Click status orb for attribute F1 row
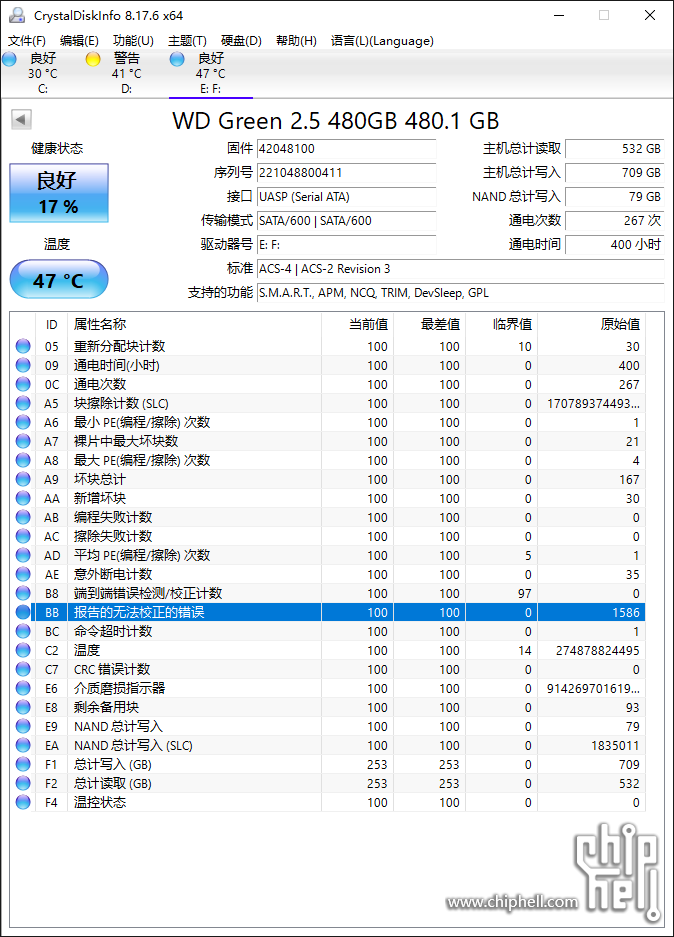Image resolution: width=674 pixels, height=937 pixels. [x=23, y=764]
